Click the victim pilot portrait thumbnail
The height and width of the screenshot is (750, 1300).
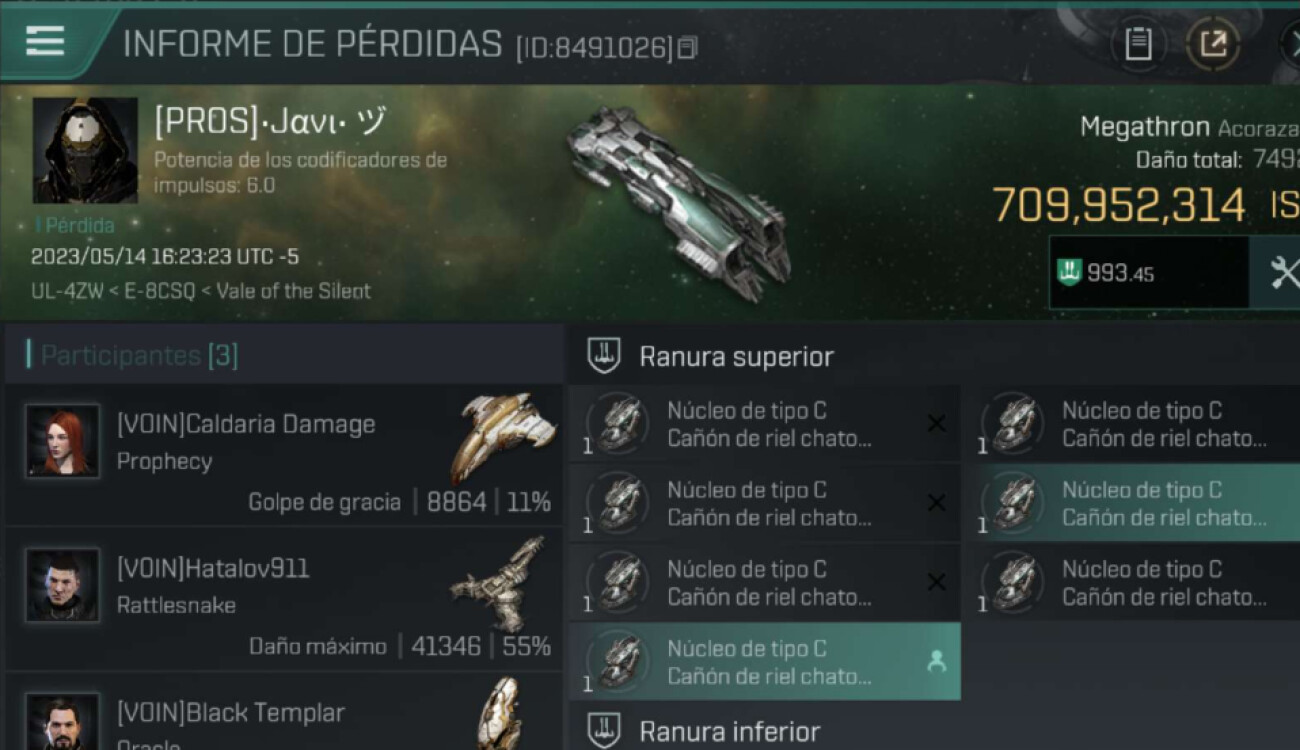coord(85,150)
